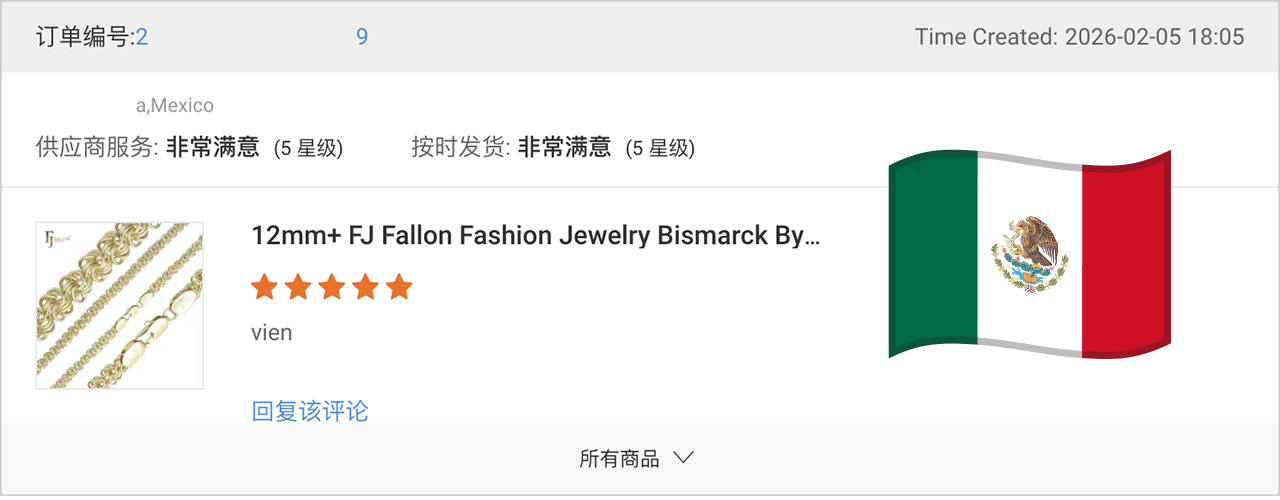
Task: Open order number link starting with 2
Action: tap(142, 37)
